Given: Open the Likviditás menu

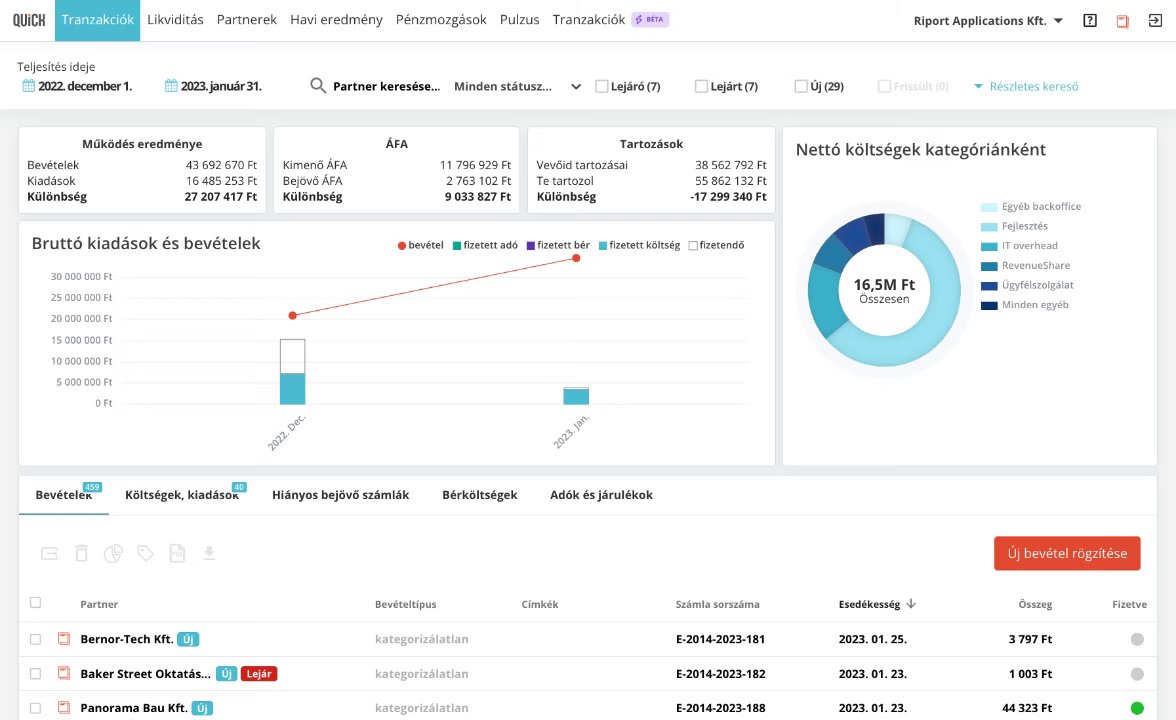Looking at the screenshot, I should (x=176, y=20).
